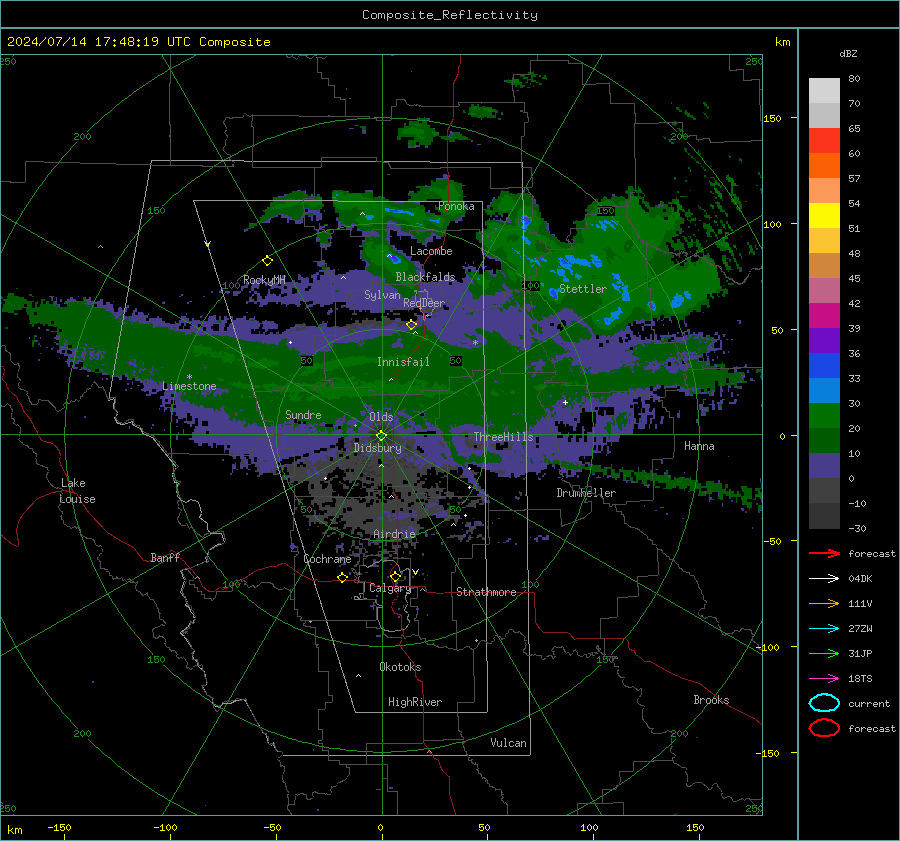The image size is (900, 841).
Task: Click the purple 10 dBZ color swatch
Action: 824,466
